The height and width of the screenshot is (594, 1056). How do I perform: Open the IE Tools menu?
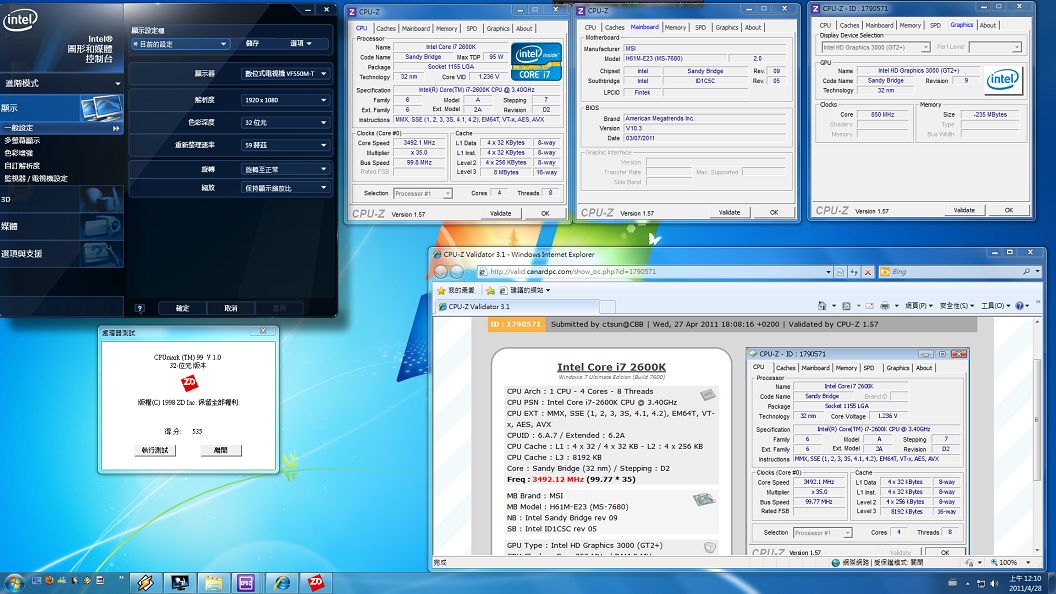coord(995,306)
